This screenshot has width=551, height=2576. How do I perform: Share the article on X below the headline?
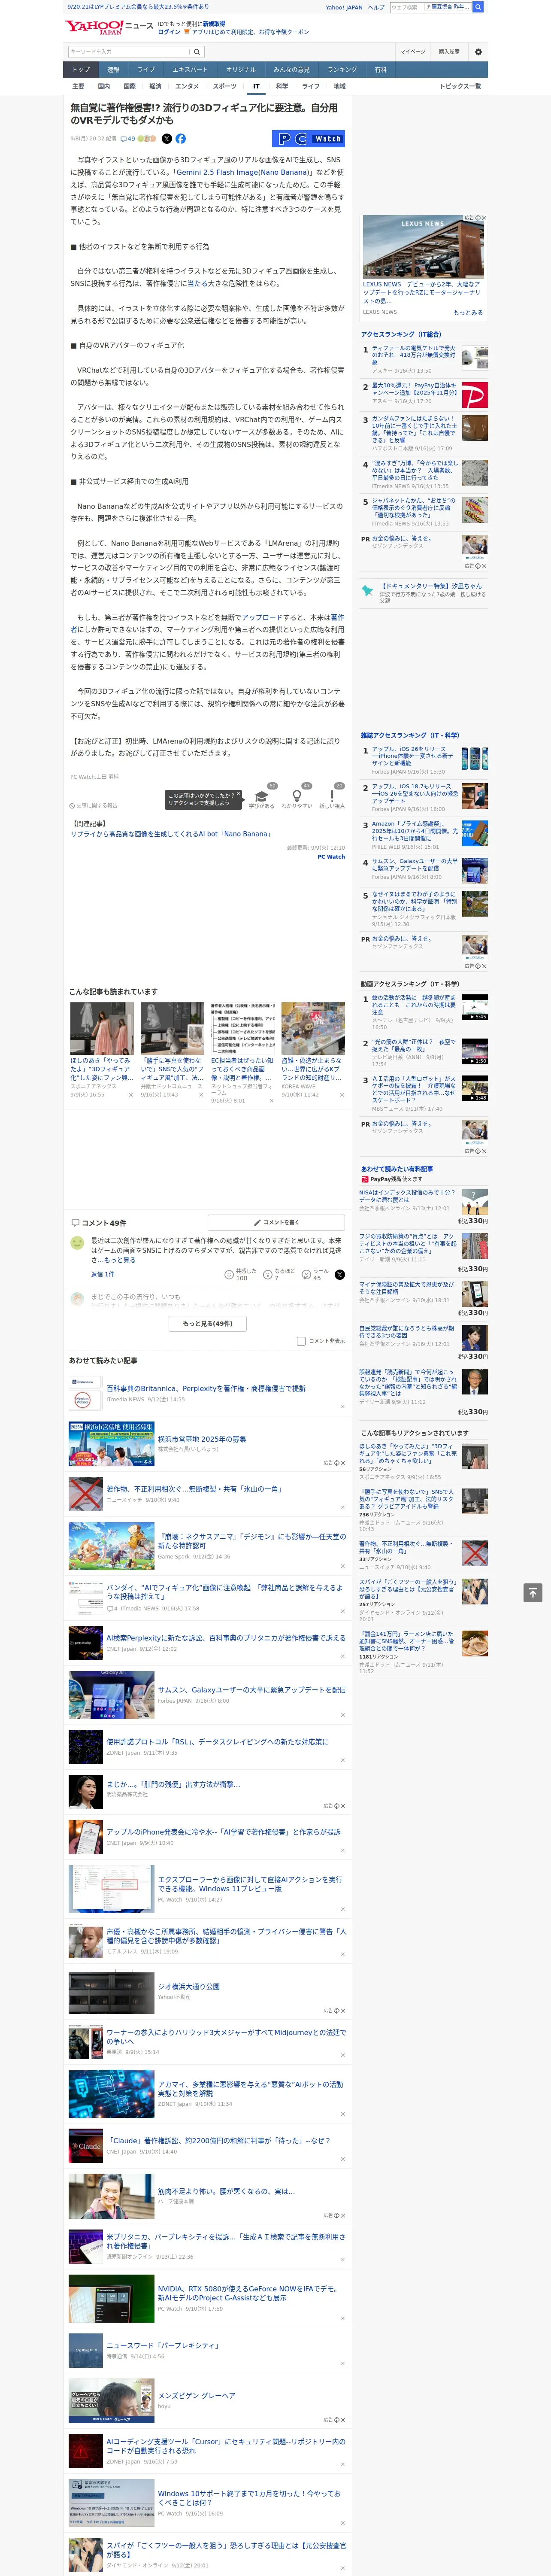pos(167,139)
